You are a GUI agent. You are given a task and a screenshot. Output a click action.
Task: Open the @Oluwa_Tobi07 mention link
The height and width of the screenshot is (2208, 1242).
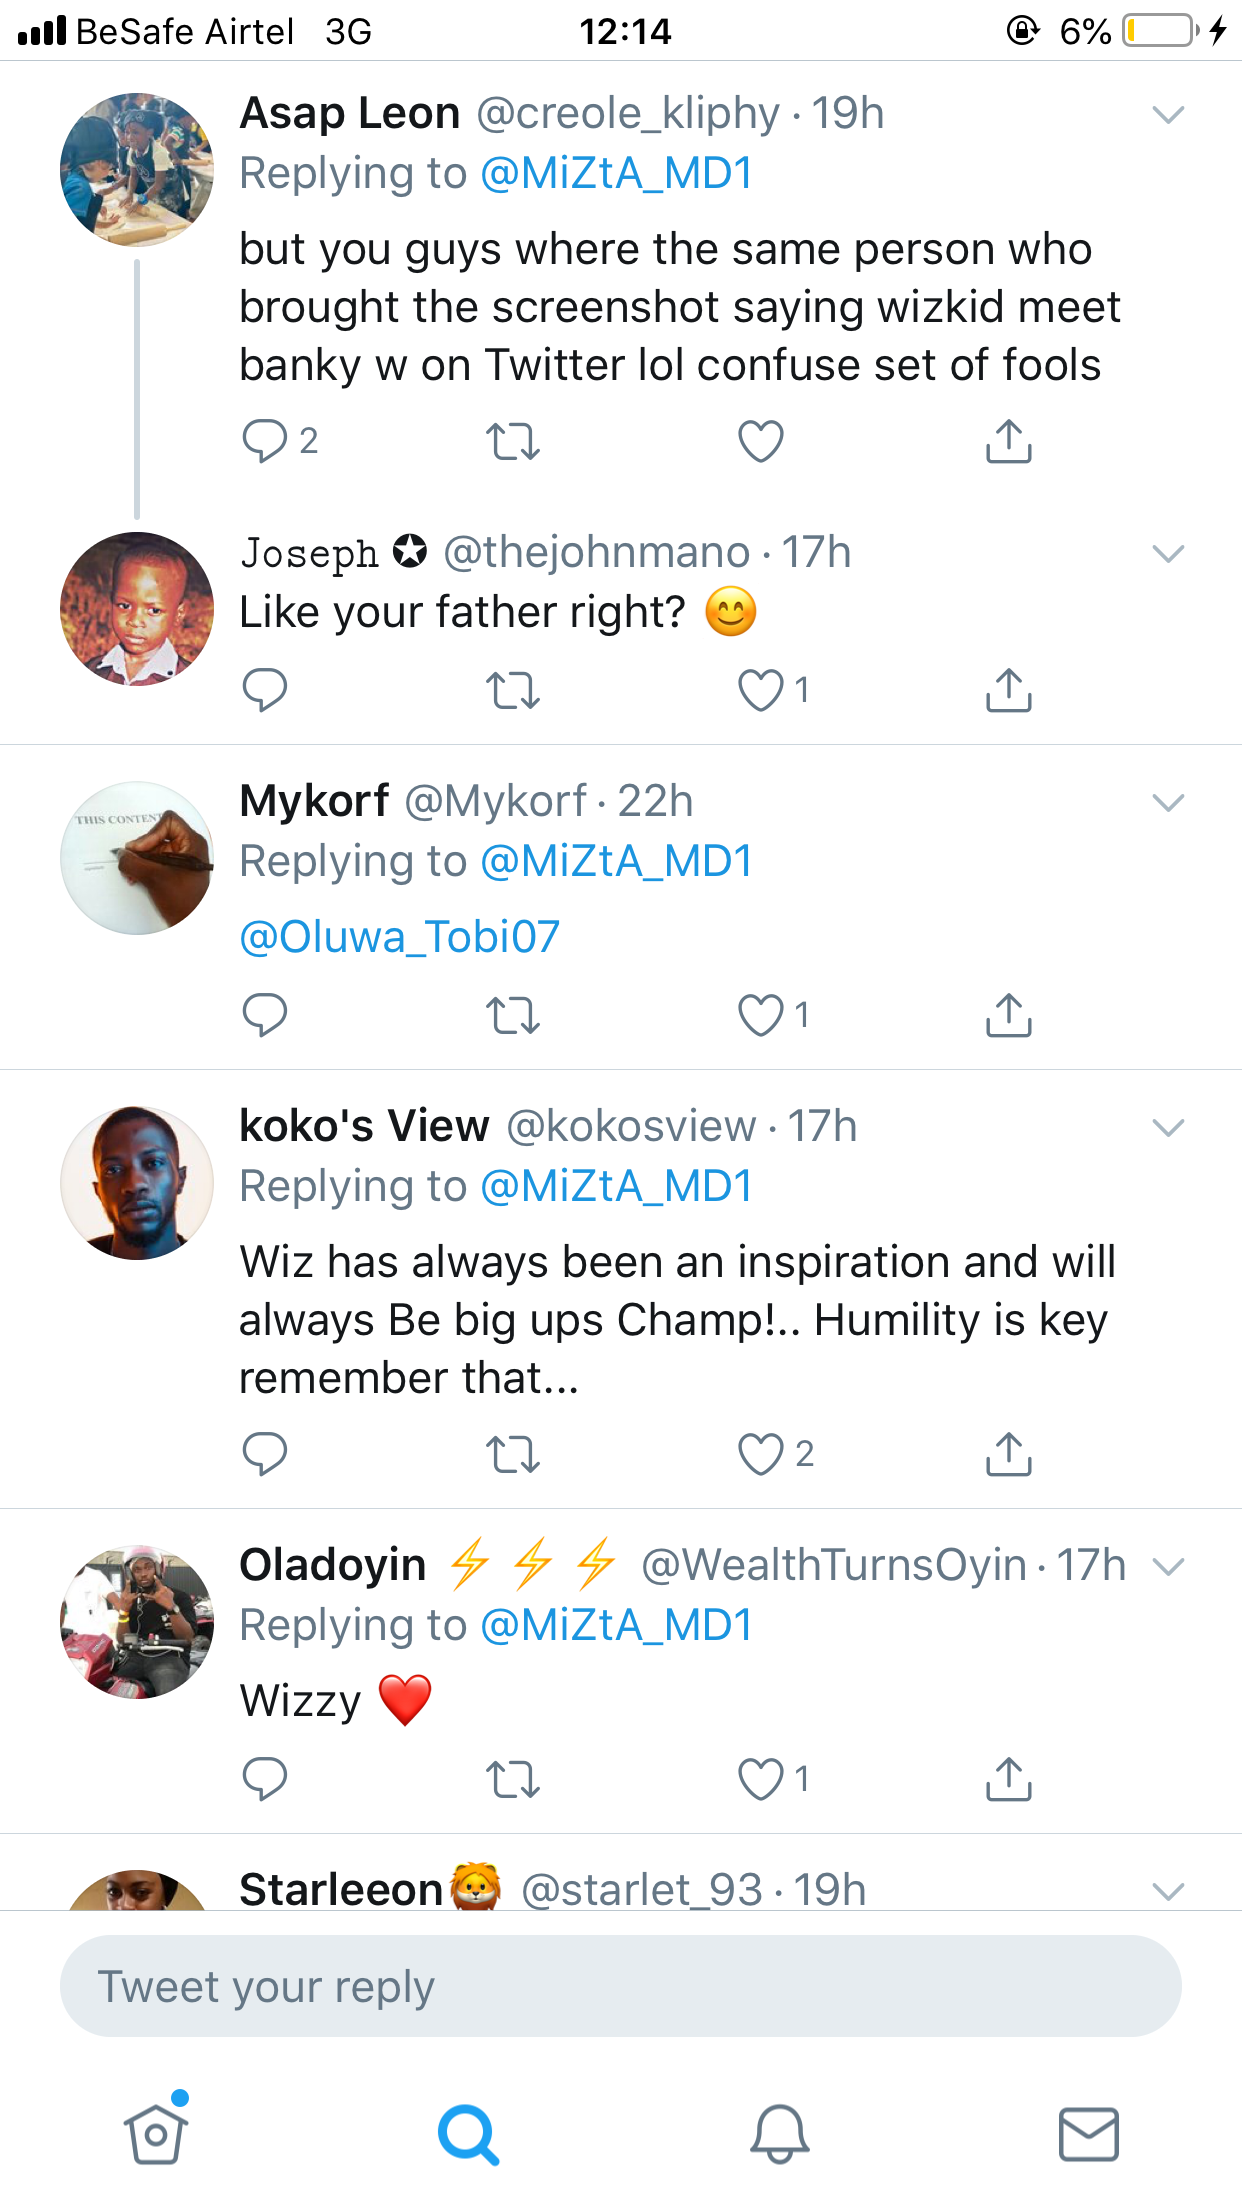coord(399,937)
